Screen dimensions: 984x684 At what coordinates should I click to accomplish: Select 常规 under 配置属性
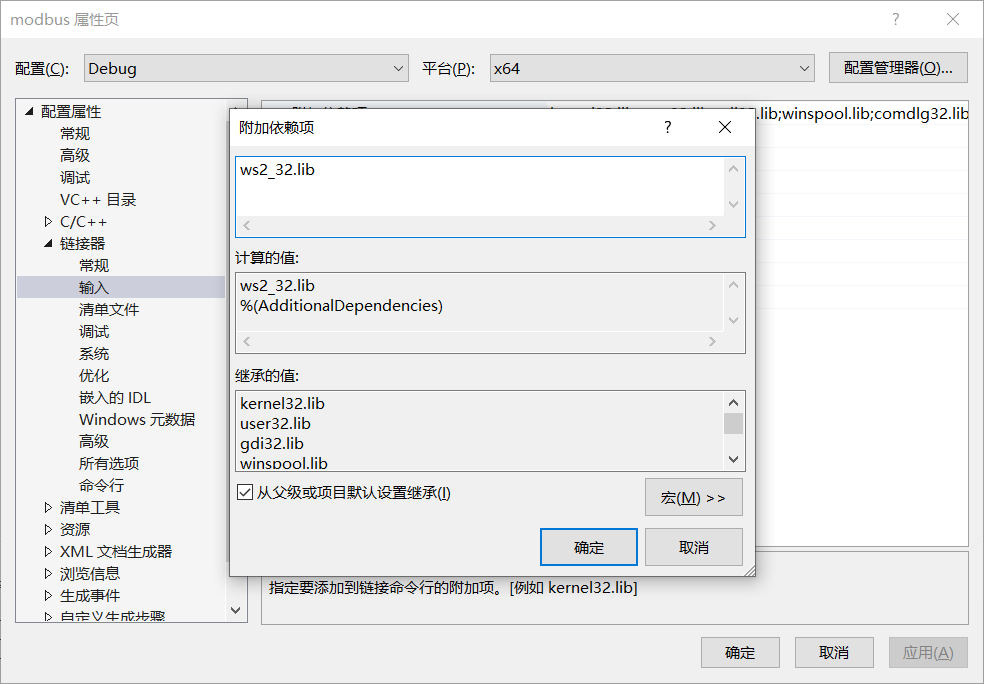pyautogui.click(x=75, y=134)
